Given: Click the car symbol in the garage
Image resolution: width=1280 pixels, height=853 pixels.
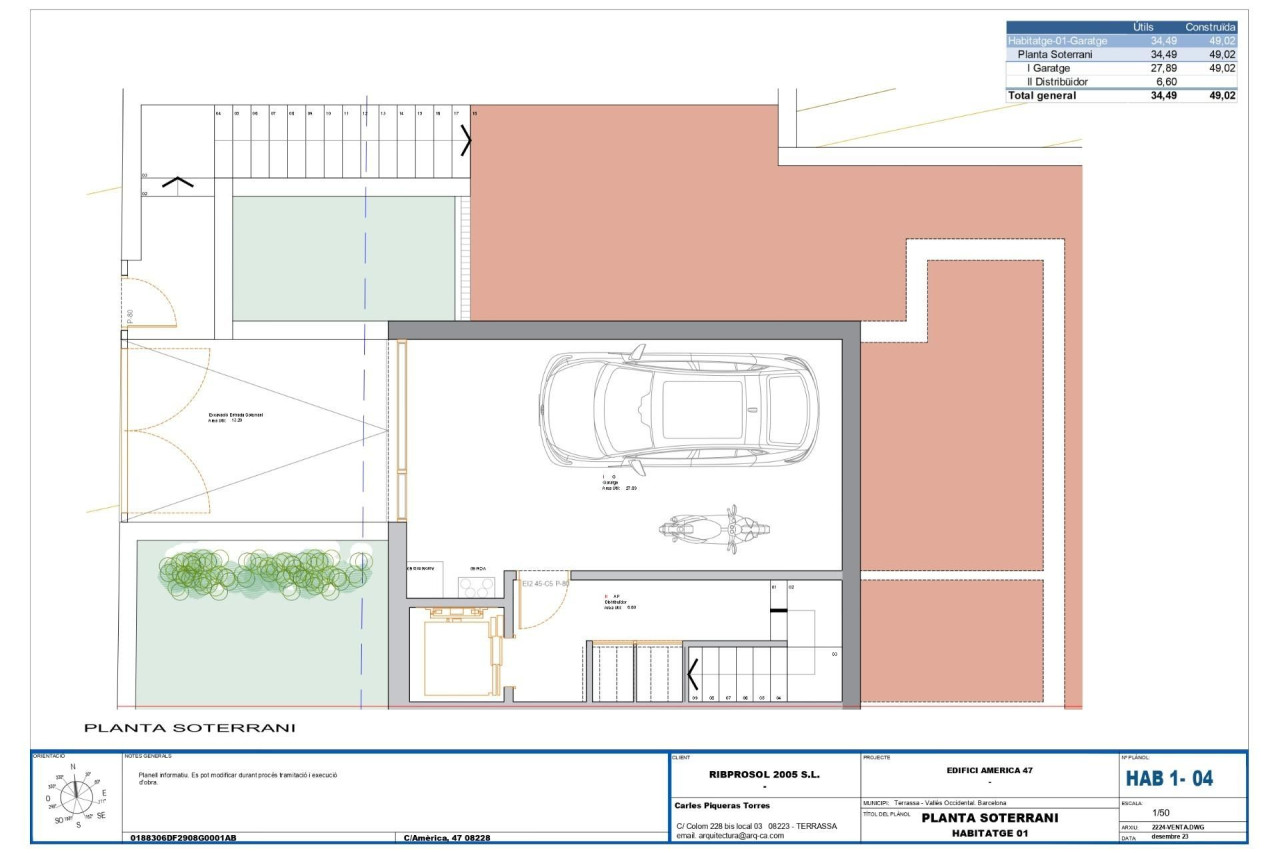Looking at the screenshot, I should [678, 408].
